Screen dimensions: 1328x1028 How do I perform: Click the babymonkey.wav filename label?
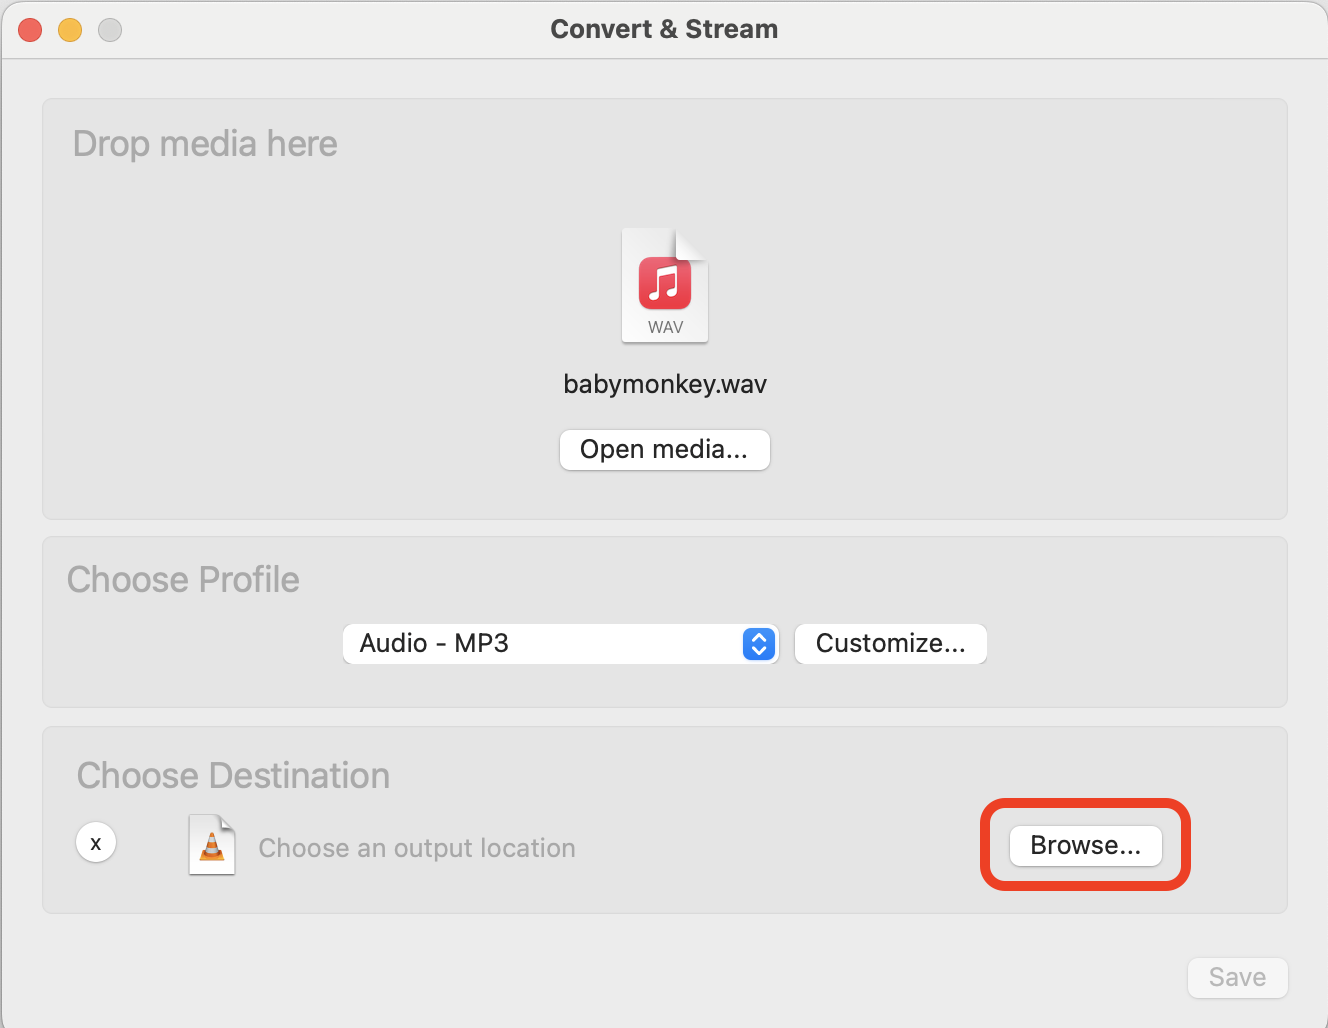pyautogui.click(x=664, y=383)
